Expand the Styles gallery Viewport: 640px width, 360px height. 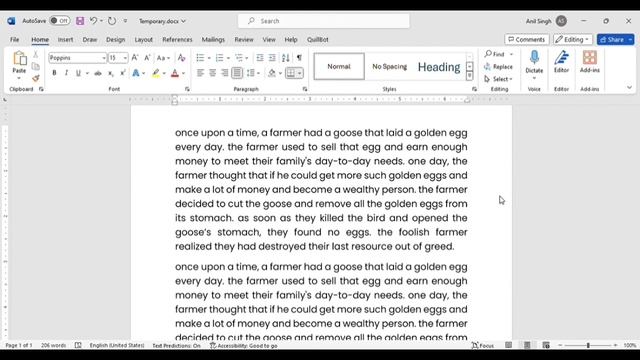(469, 76)
